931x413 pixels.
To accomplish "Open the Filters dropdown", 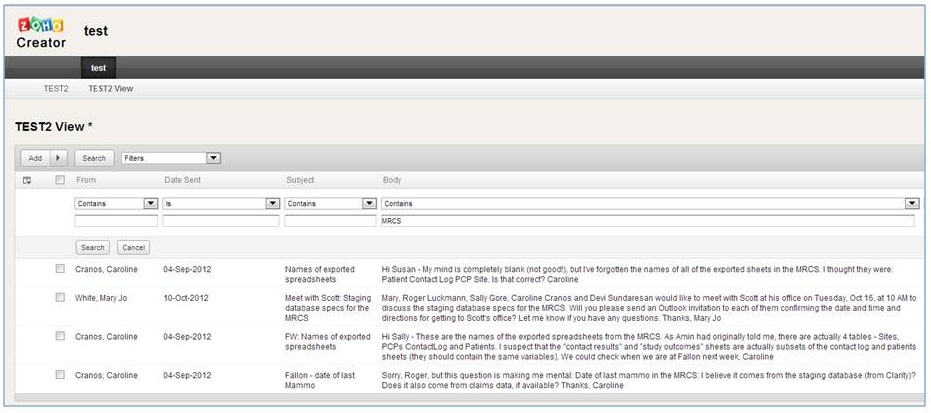I will 170,158.
